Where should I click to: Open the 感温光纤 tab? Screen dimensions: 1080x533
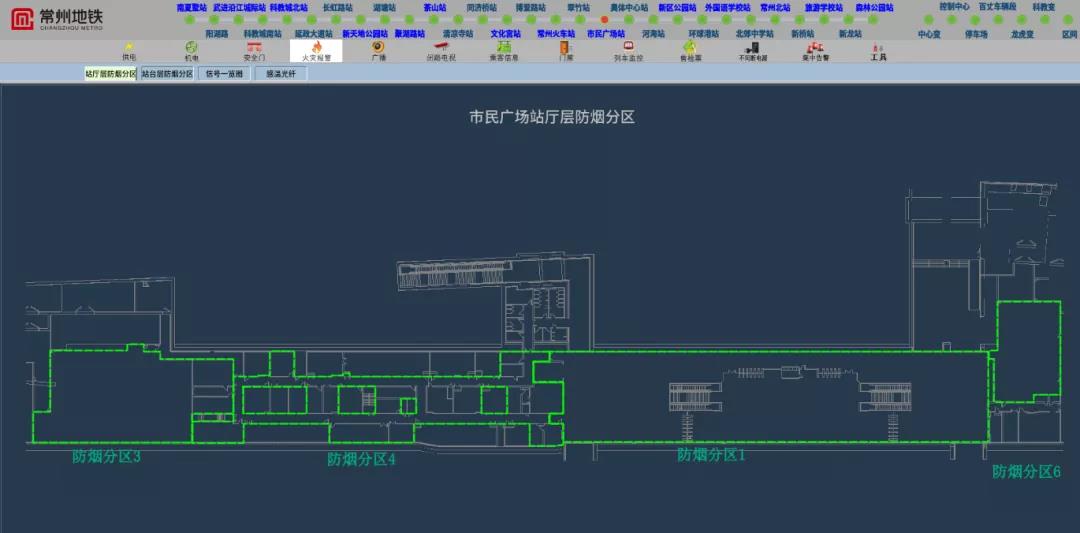pyautogui.click(x=280, y=74)
